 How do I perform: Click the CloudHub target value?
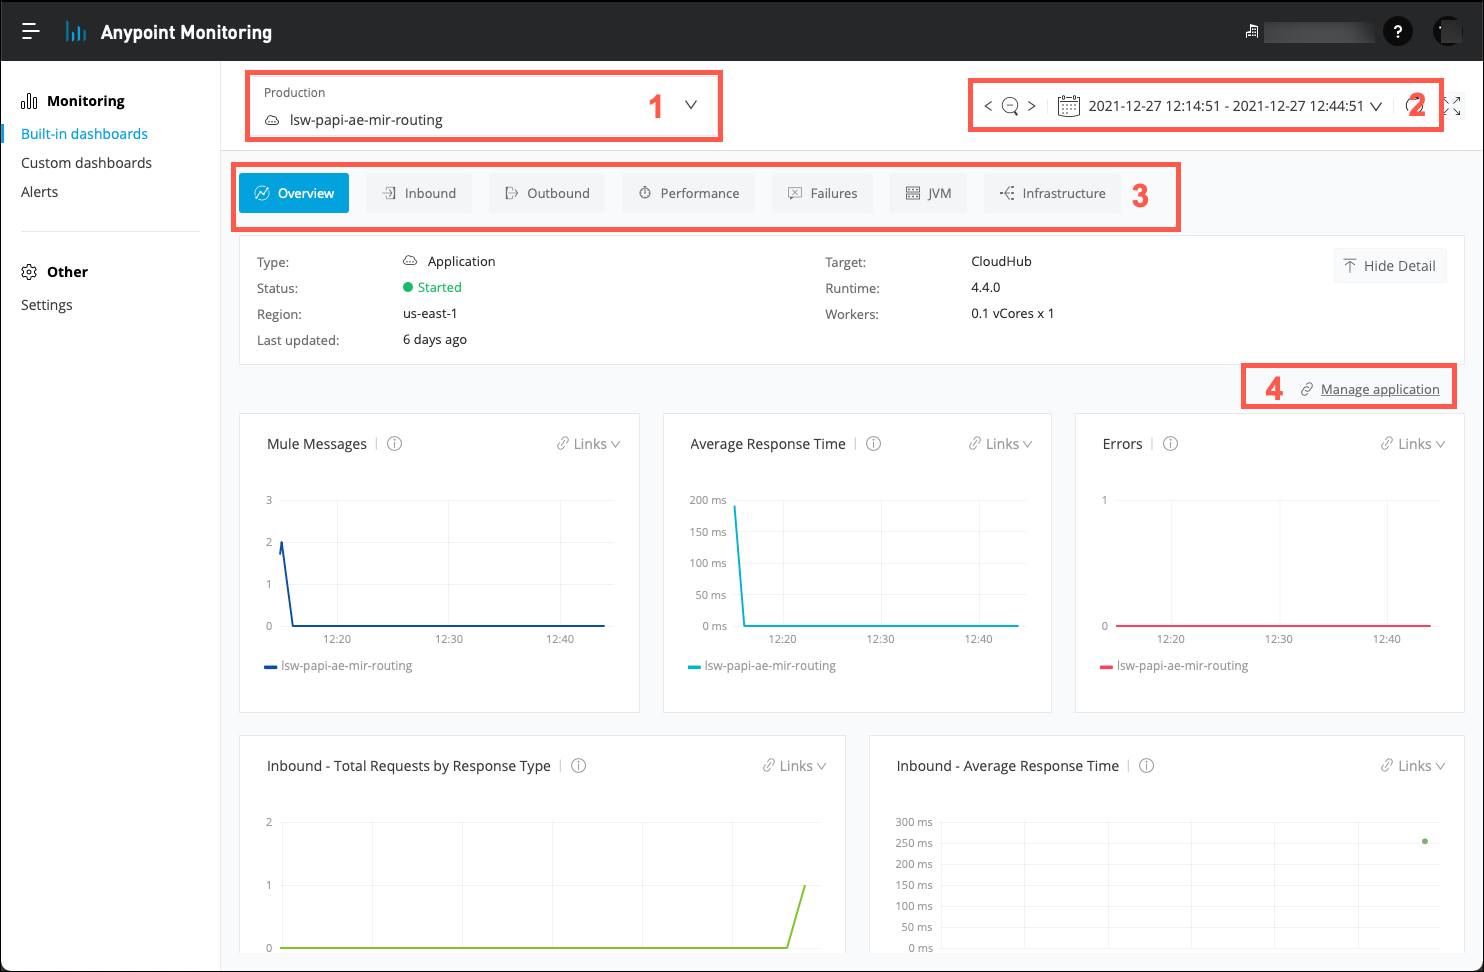coord(1001,261)
